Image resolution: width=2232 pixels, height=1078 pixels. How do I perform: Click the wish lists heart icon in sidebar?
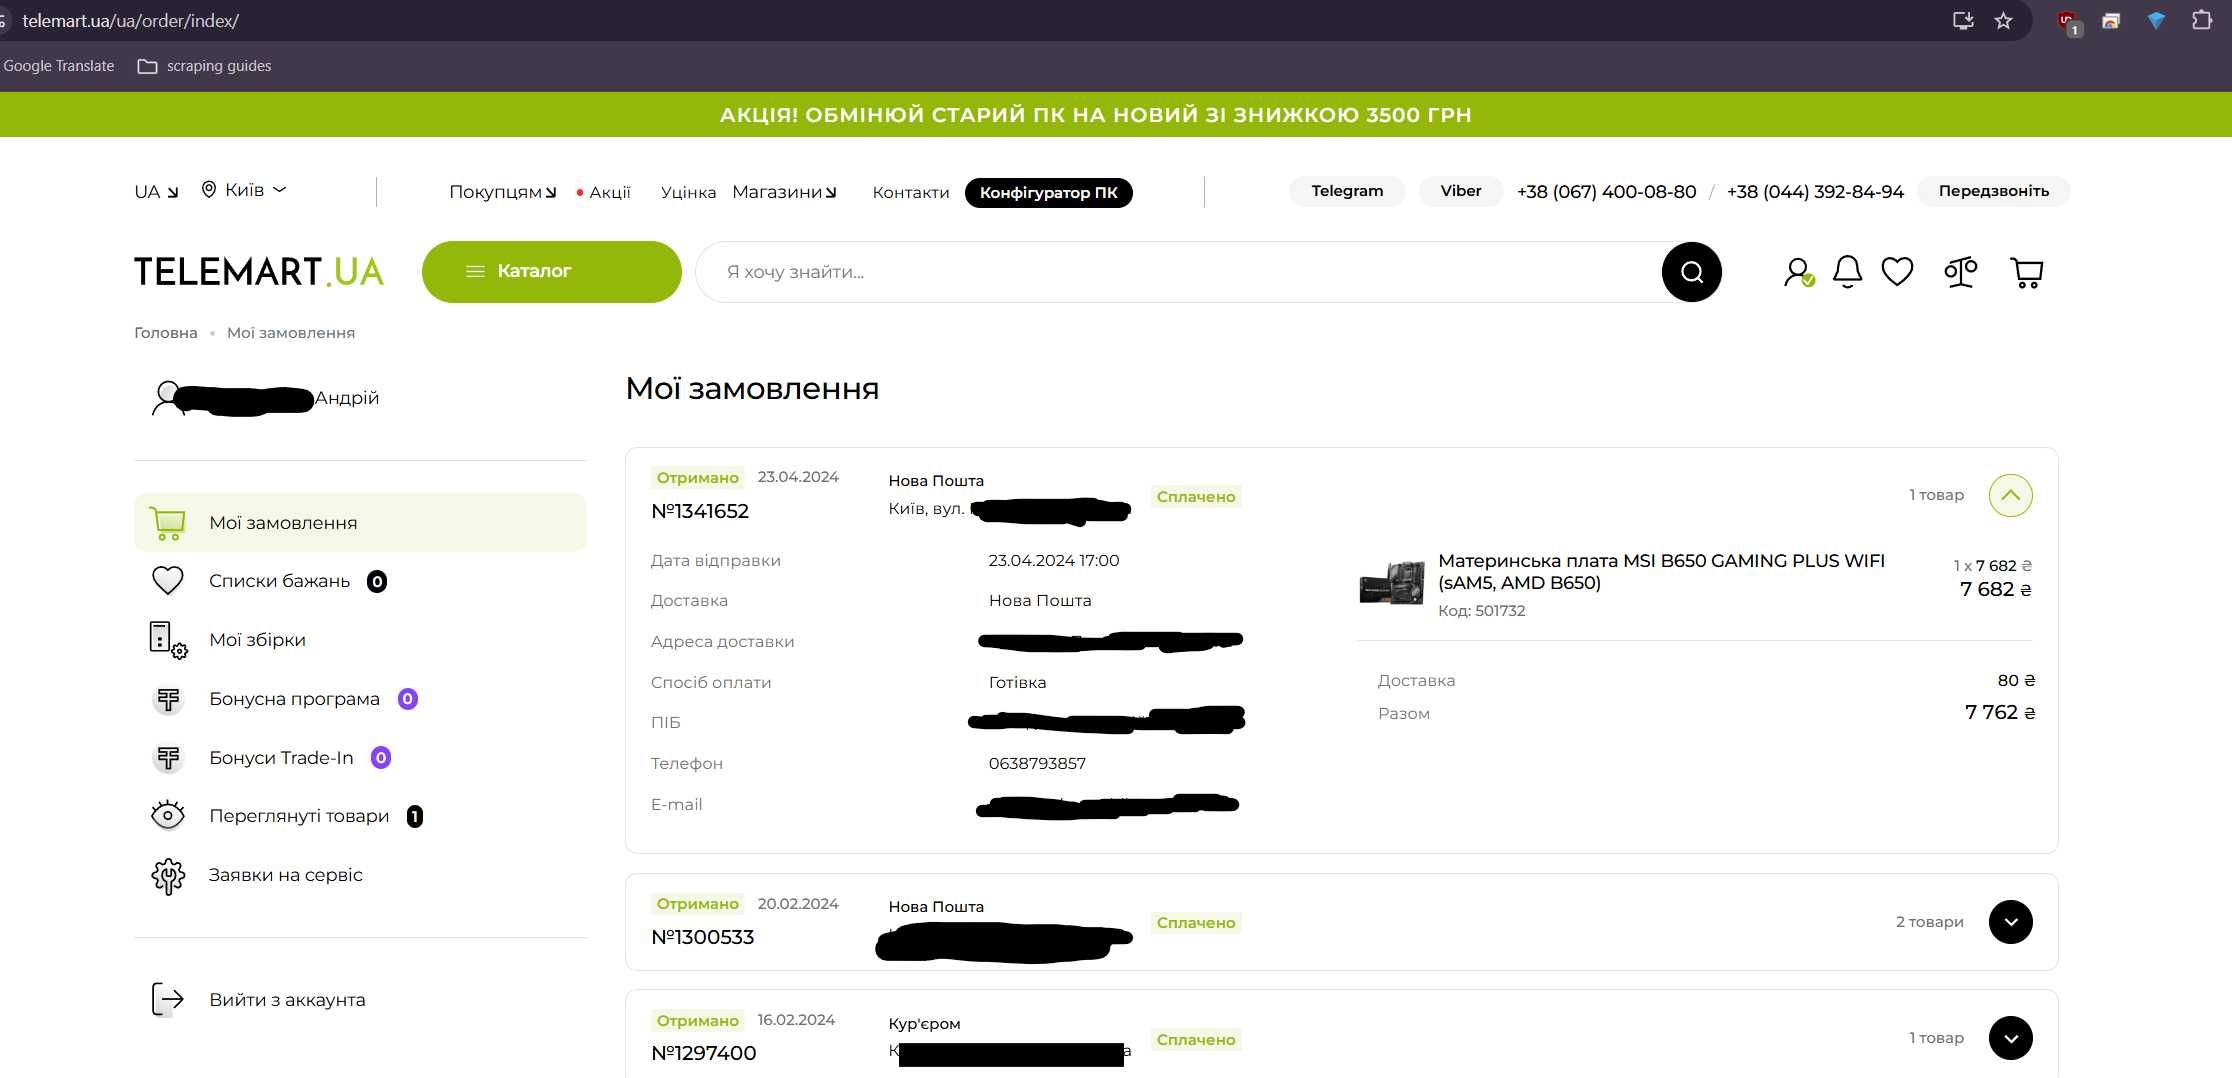tap(167, 581)
